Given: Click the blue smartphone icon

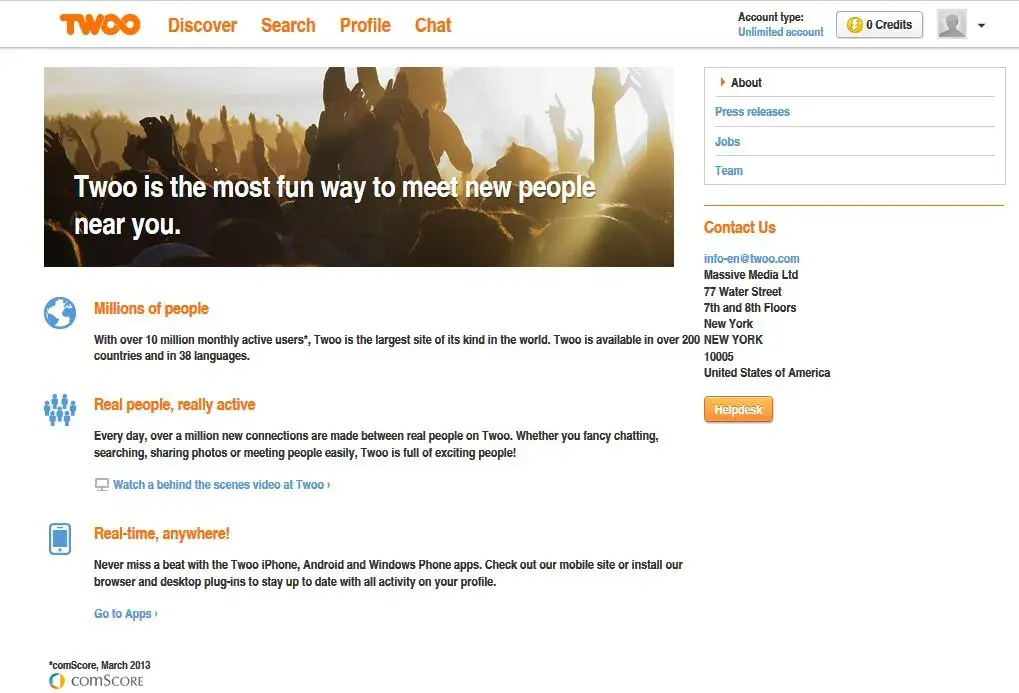Looking at the screenshot, I should [60, 538].
